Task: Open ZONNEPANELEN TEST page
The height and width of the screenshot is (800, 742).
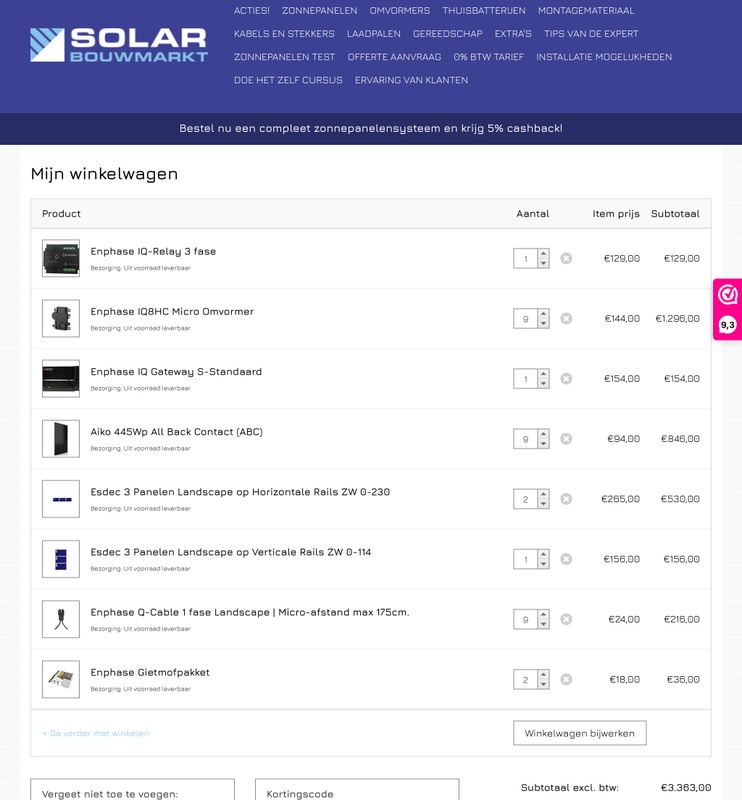Action: point(284,57)
